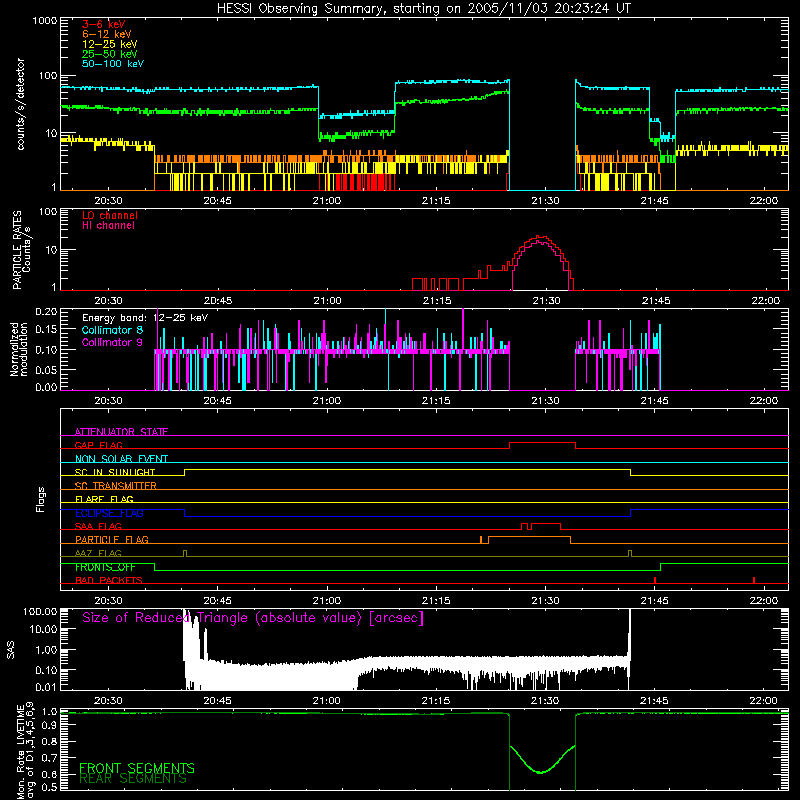Click the HI channel legend label

point(108,226)
